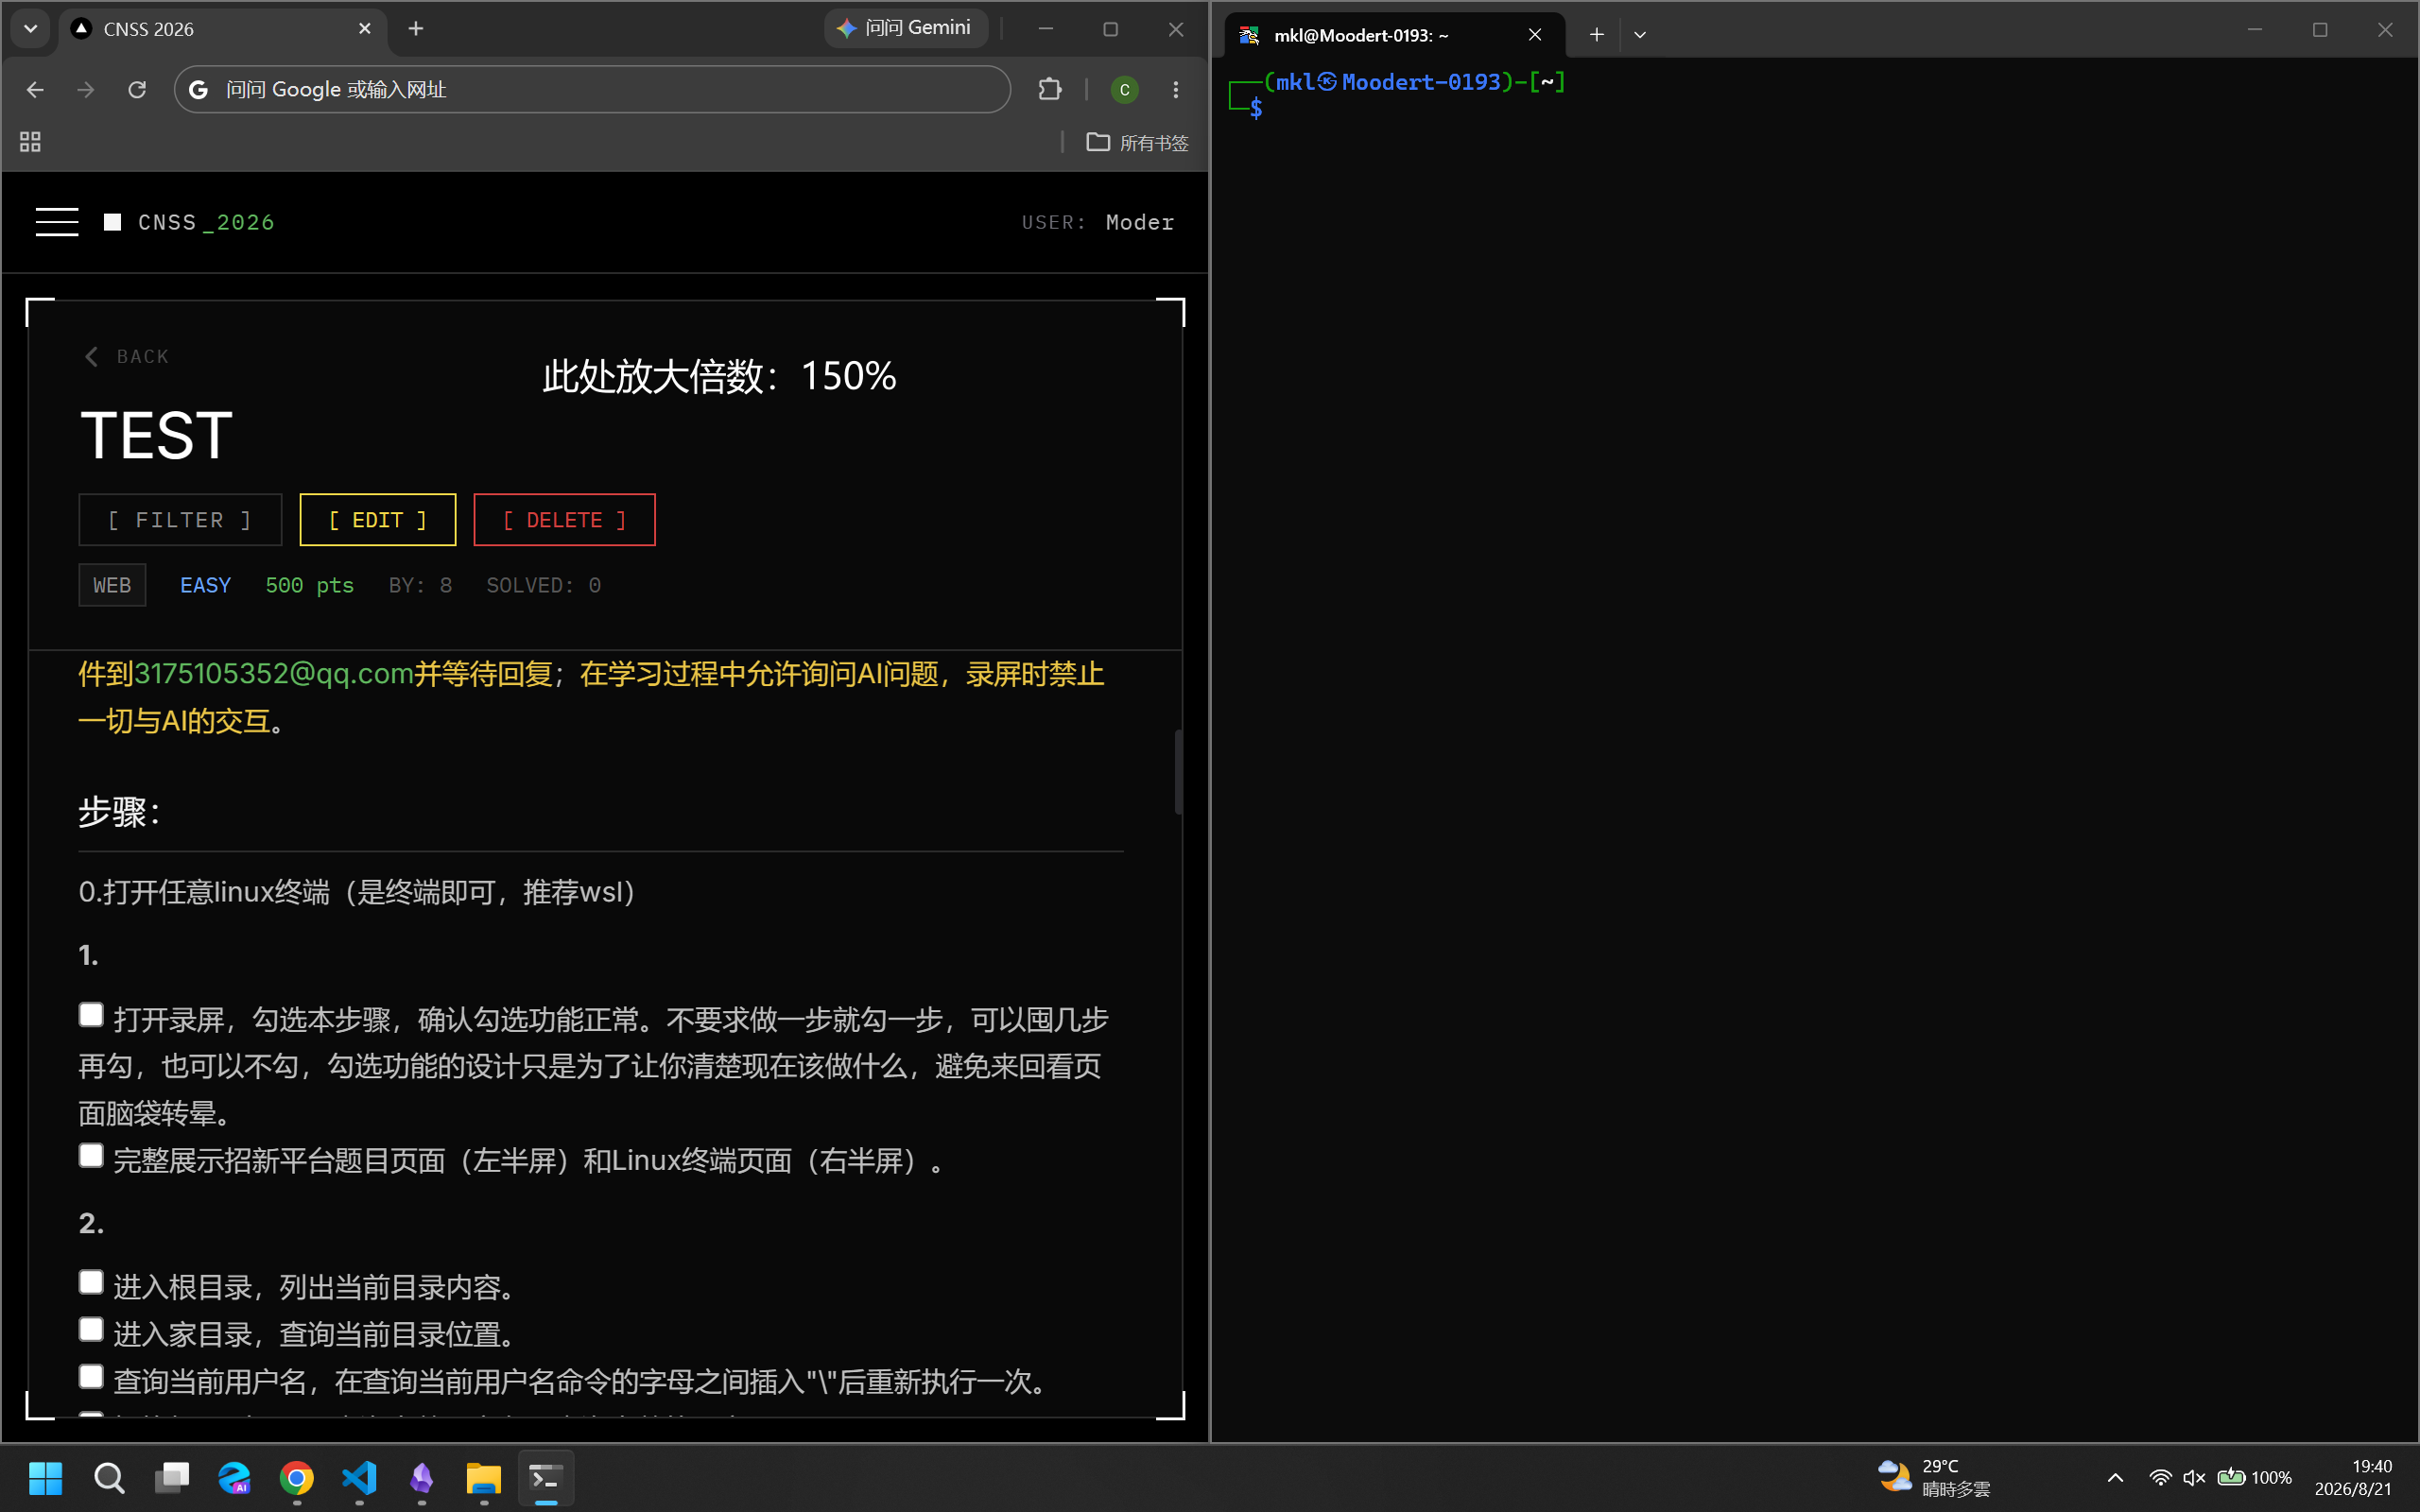Viewport: 2420px width, 1512px height.
Task: Reload the CNSS 2026 page
Action: 137,90
